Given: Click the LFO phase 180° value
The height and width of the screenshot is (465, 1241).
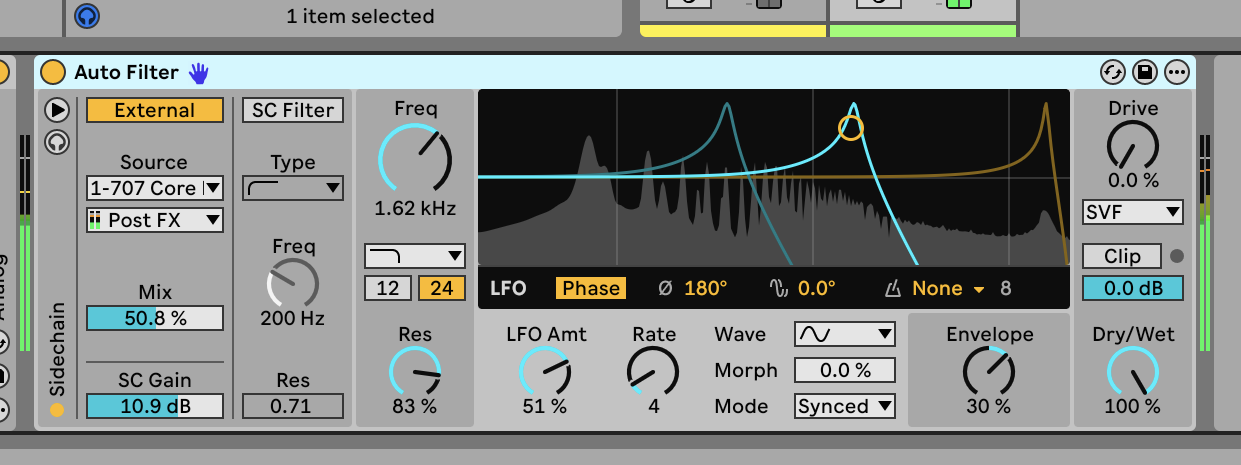Looking at the screenshot, I should click(x=706, y=288).
